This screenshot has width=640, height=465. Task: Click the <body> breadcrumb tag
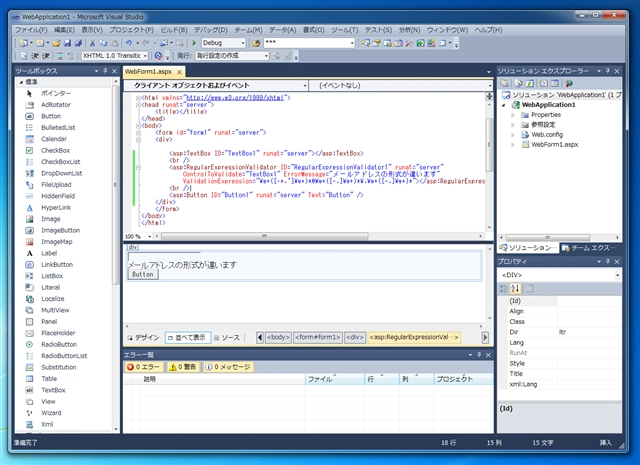[278, 337]
